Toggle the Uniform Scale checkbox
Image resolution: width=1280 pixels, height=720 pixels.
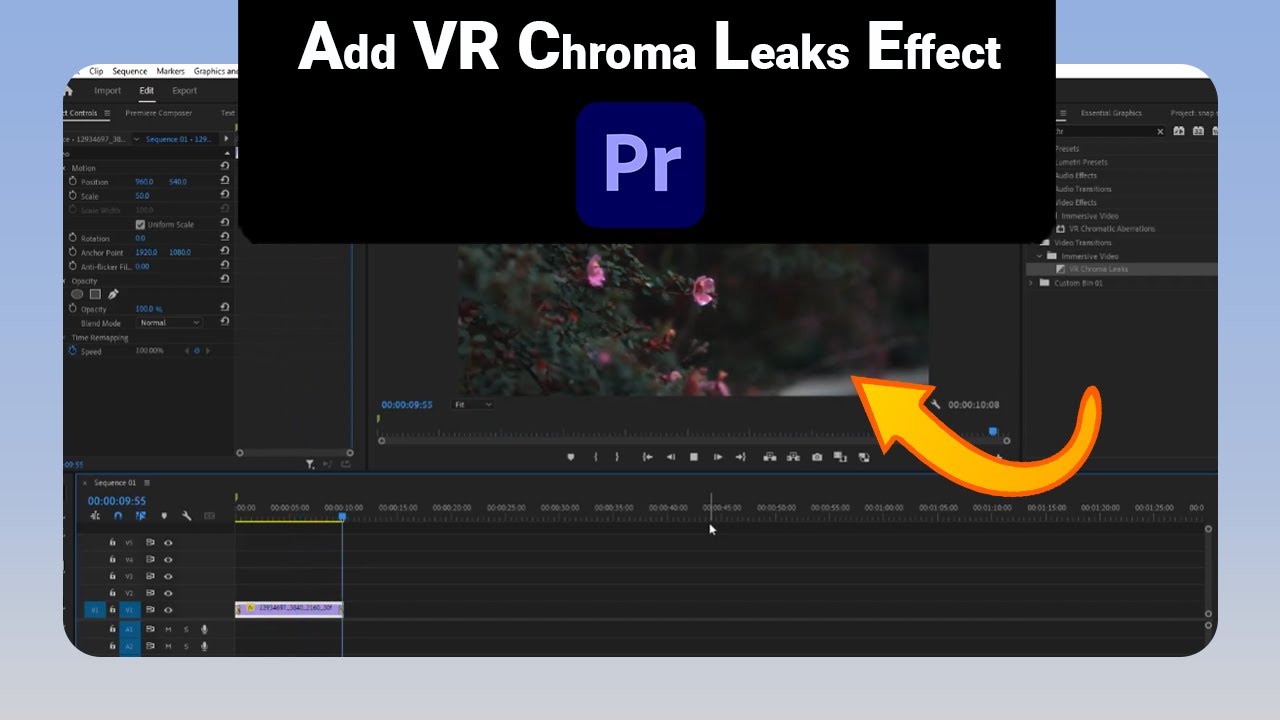[140, 224]
